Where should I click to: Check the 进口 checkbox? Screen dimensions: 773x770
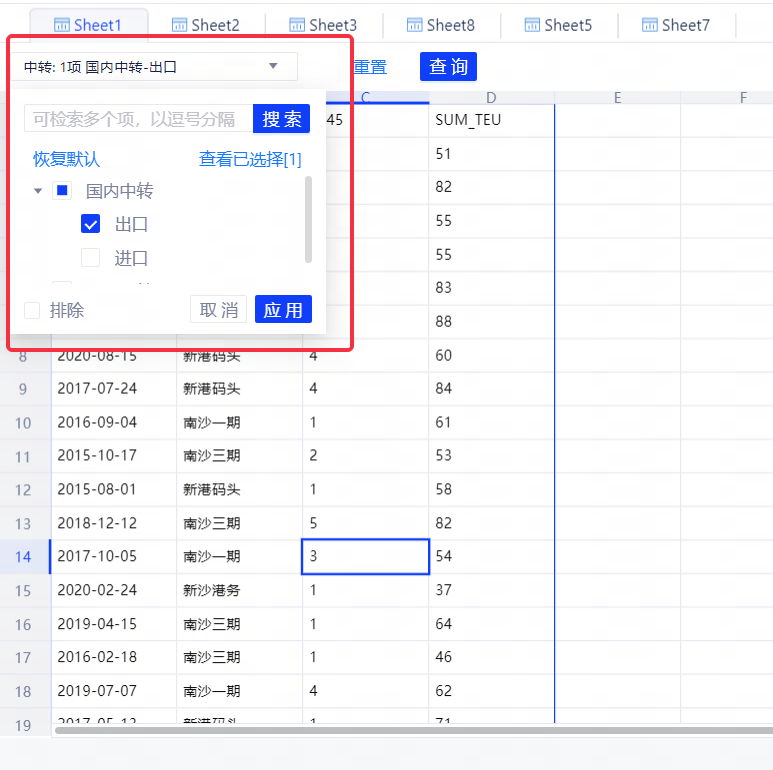(x=91, y=258)
